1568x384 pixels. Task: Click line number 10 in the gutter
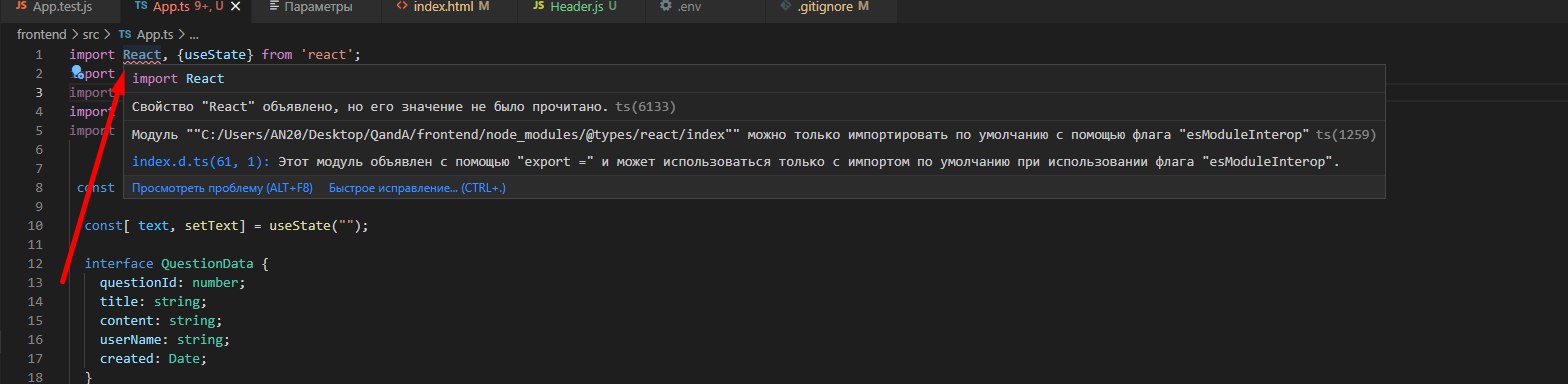pyautogui.click(x=35, y=226)
